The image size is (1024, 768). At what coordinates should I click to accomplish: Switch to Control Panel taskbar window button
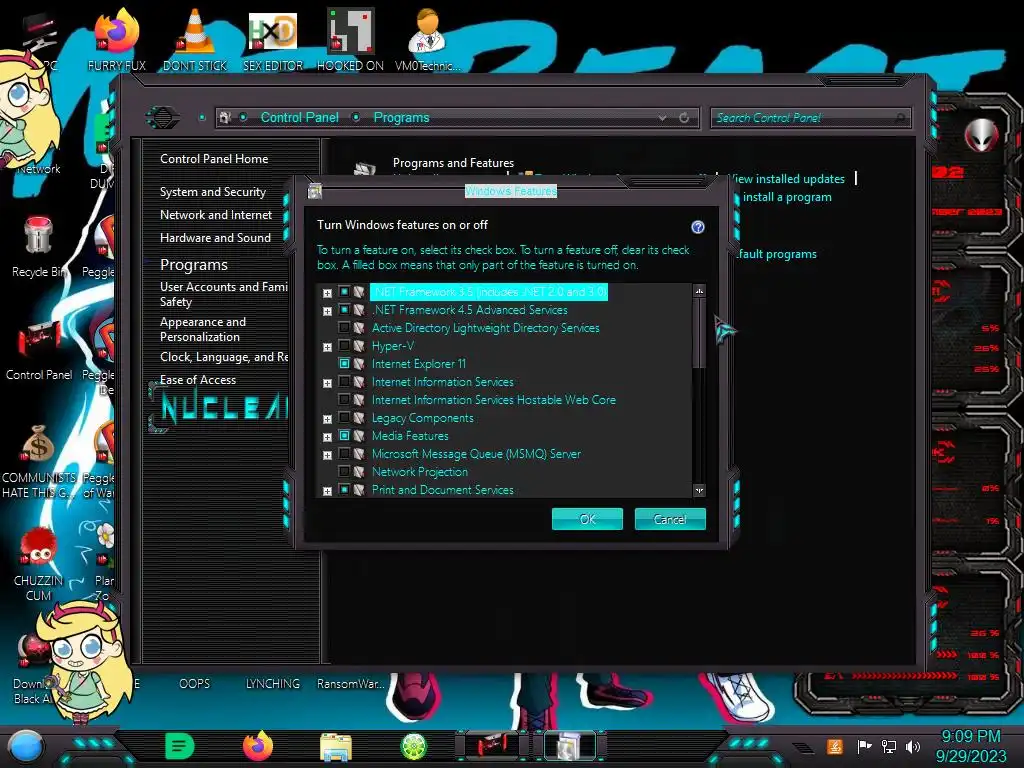click(491, 746)
